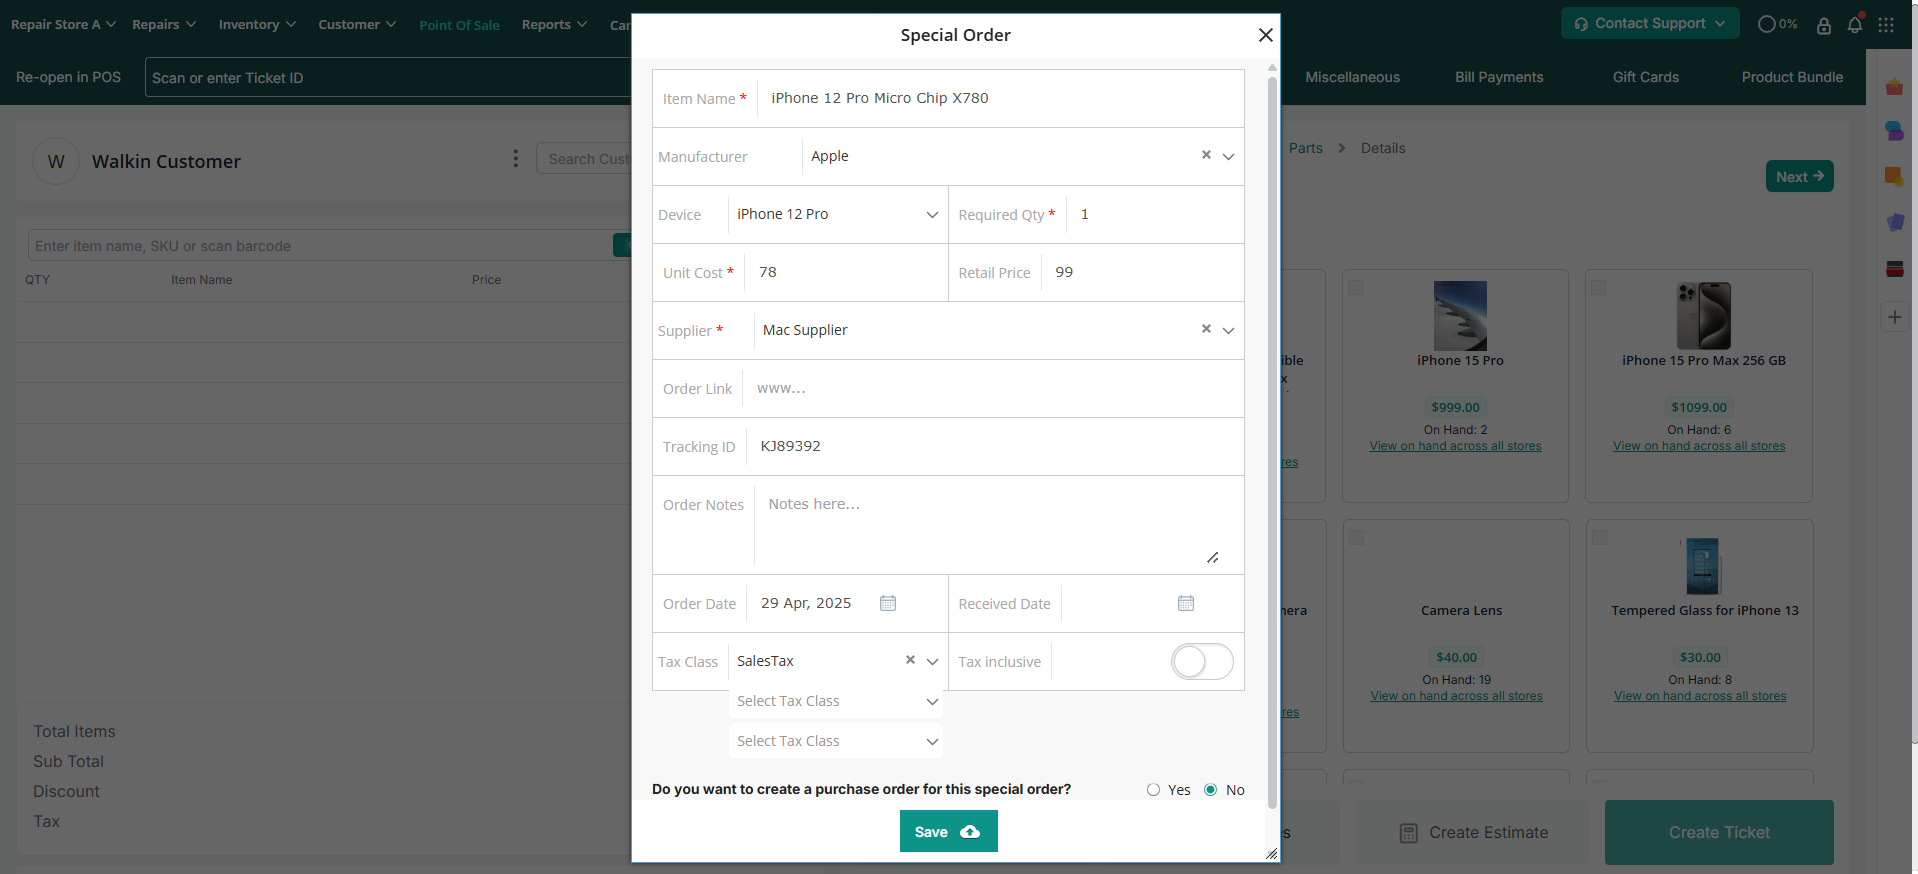The height and width of the screenshot is (874, 1918).
Task: Click the red basket sidebar icon
Action: (1894, 87)
